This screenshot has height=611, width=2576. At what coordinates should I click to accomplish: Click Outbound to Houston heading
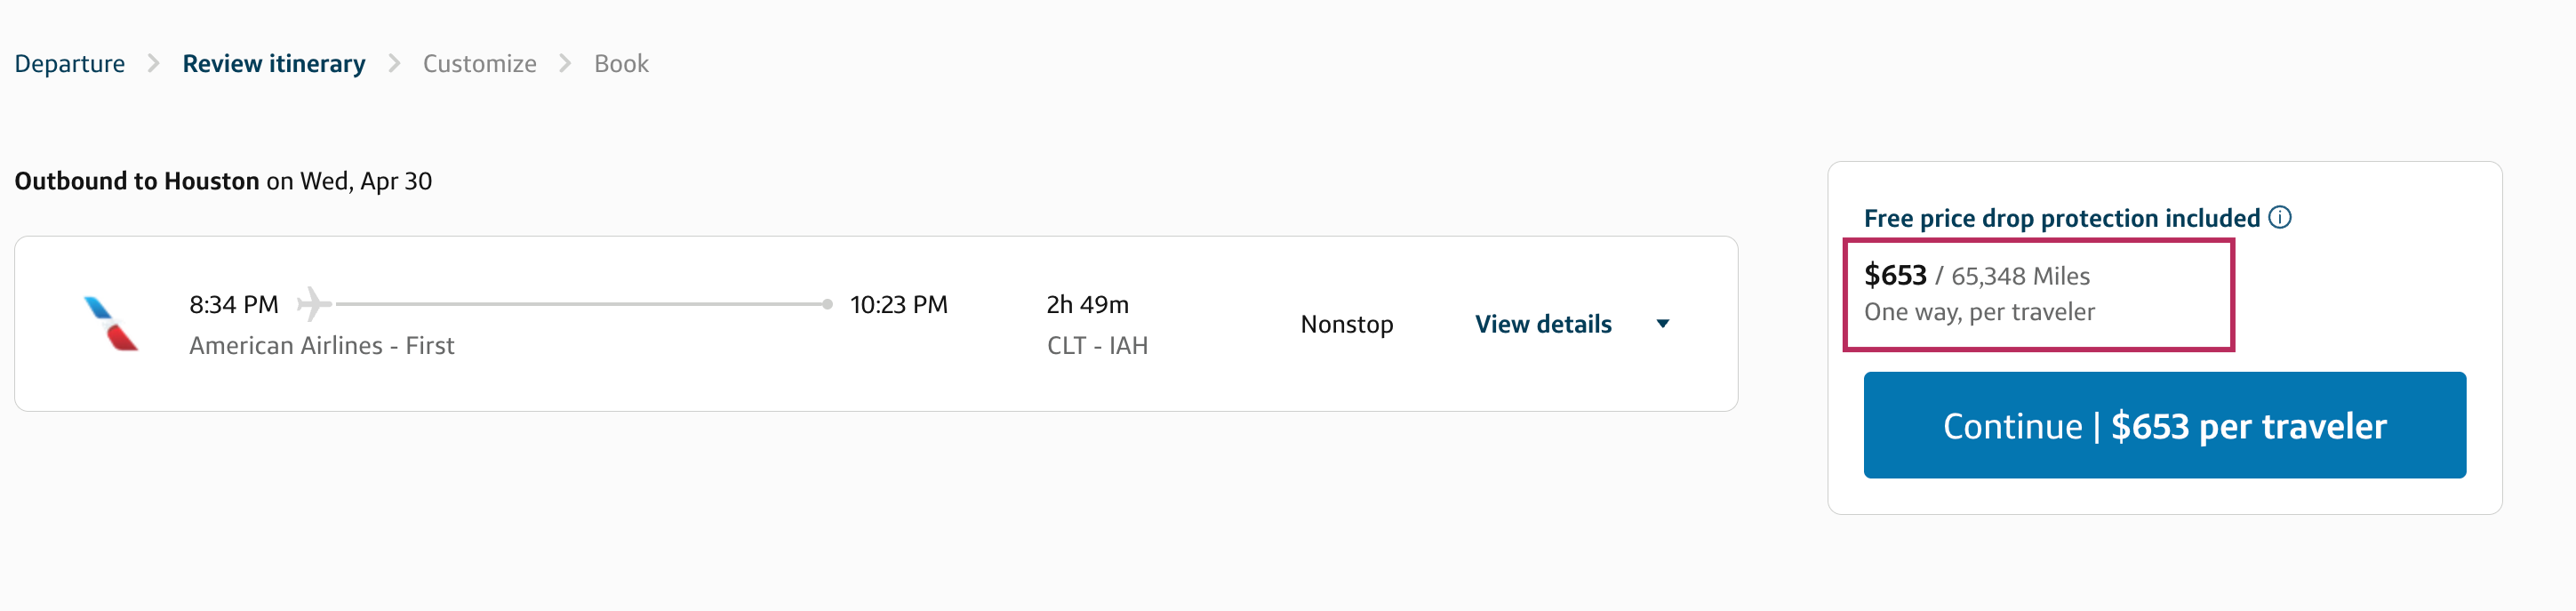[x=137, y=181]
